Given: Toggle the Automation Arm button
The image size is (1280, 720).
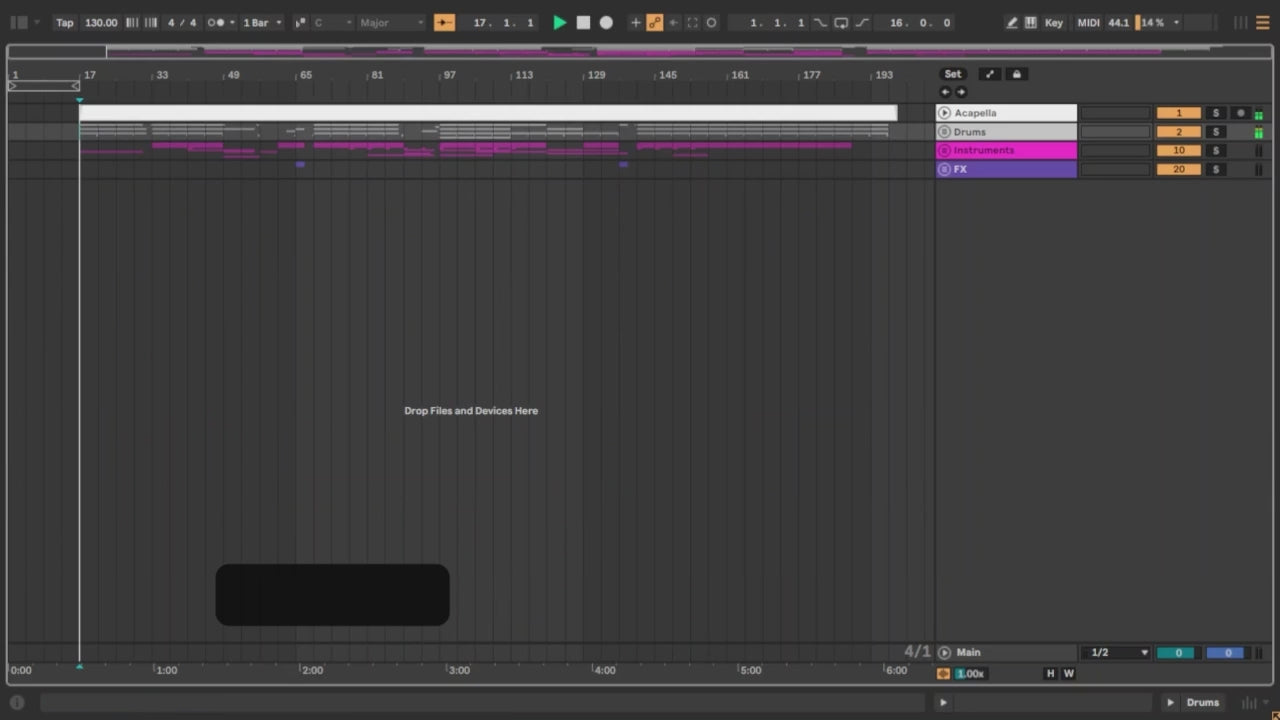Looking at the screenshot, I should coord(654,22).
